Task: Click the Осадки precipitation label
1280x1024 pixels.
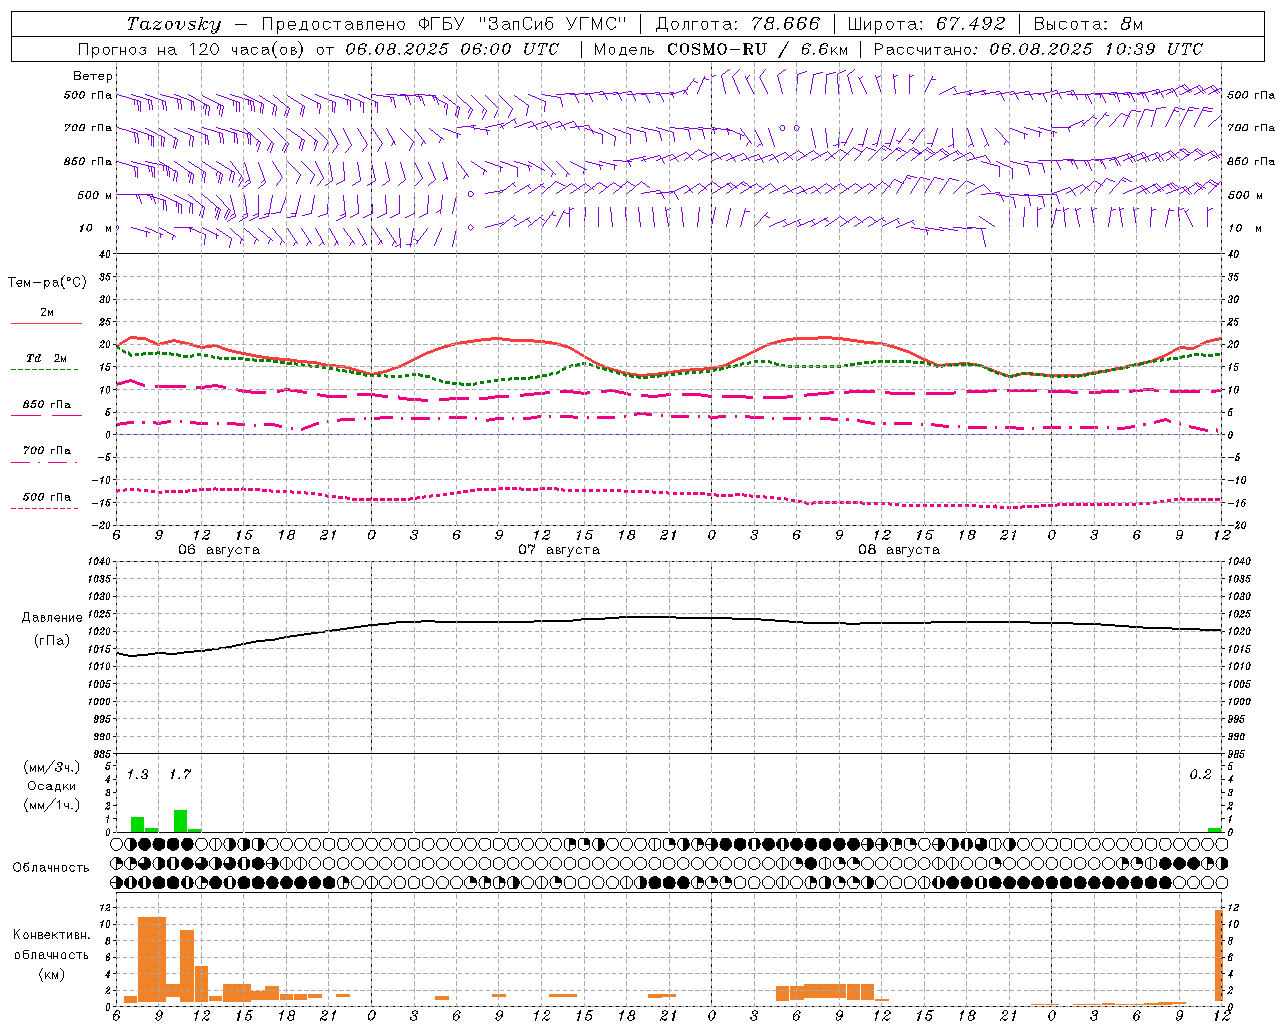Action: coord(51,786)
